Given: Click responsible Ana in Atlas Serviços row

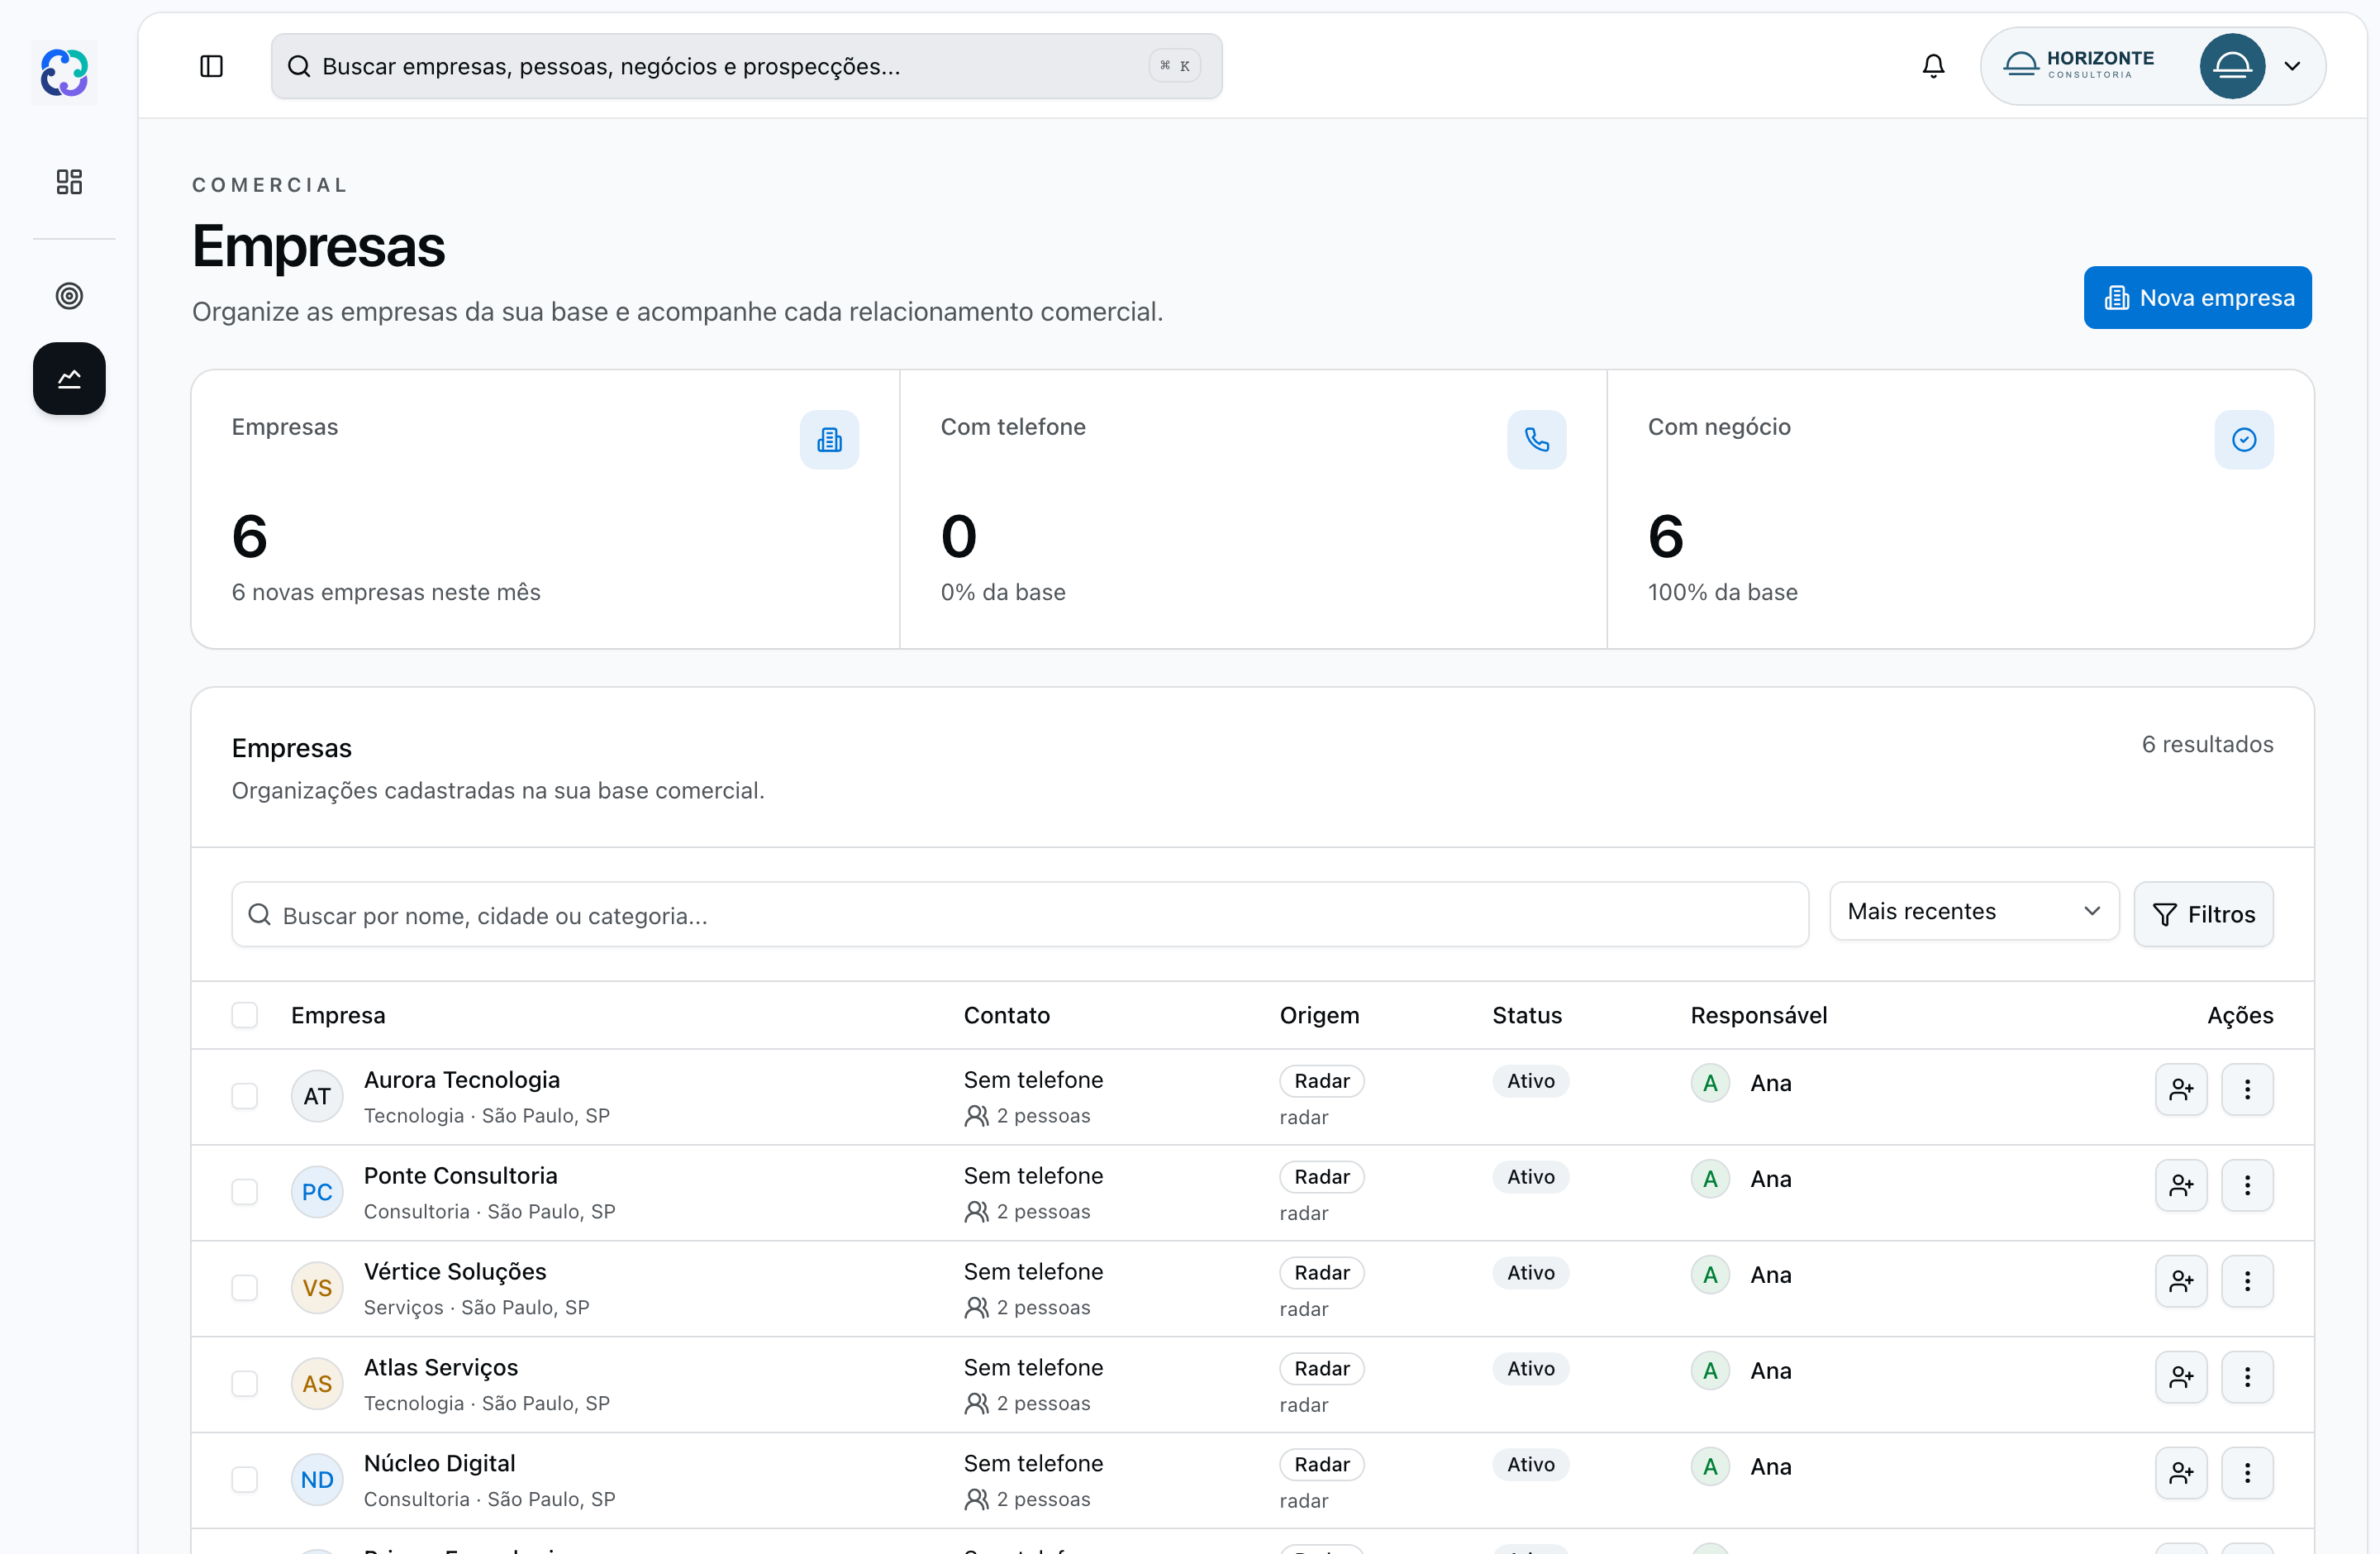Looking at the screenshot, I should click(x=1741, y=1371).
